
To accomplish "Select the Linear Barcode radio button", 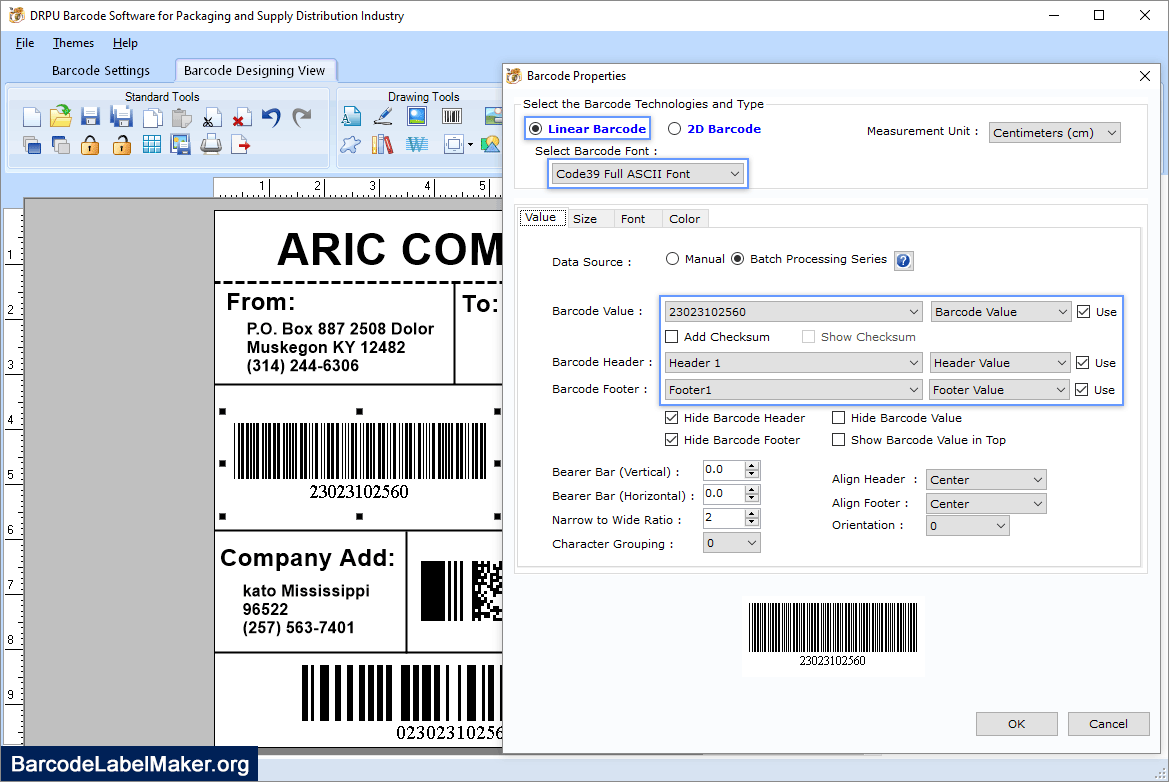I will (x=535, y=129).
